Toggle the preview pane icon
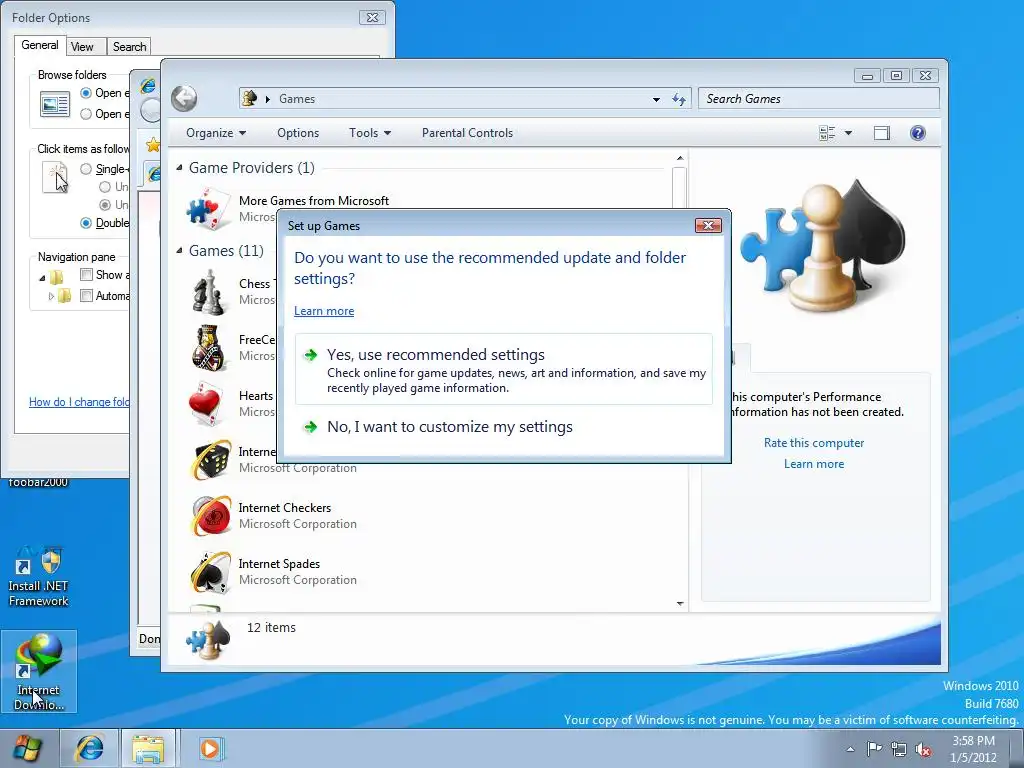The width and height of the screenshot is (1024, 768). [x=882, y=133]
